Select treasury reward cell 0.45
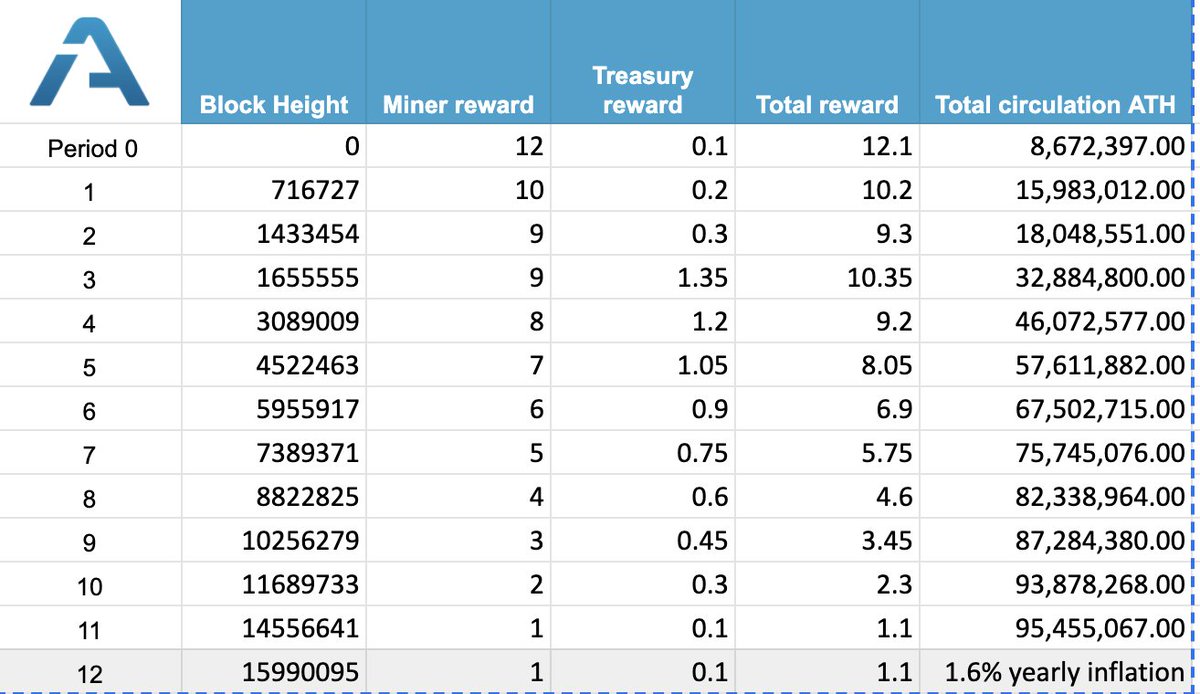This screenshot has width=1200, height=694. point(642,542)
